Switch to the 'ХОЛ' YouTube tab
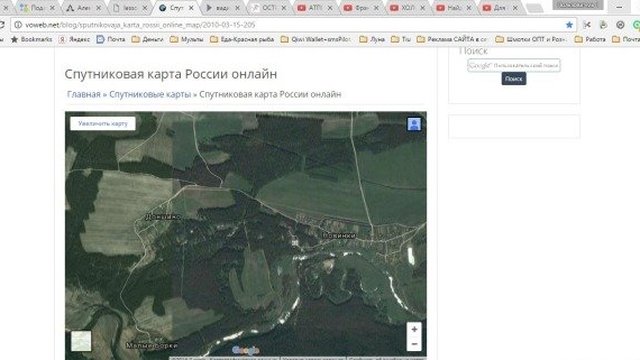Screen dimensions: 640x360 [407, 8]
